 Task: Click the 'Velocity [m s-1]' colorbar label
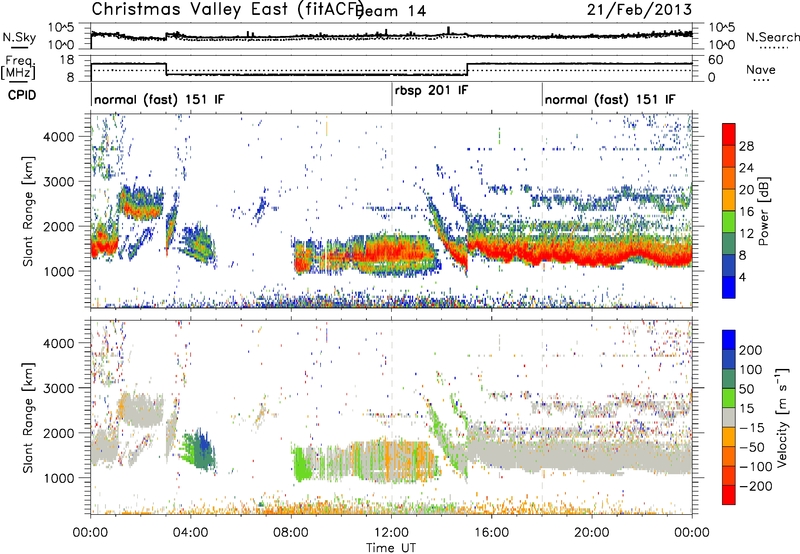click(781, 417)
